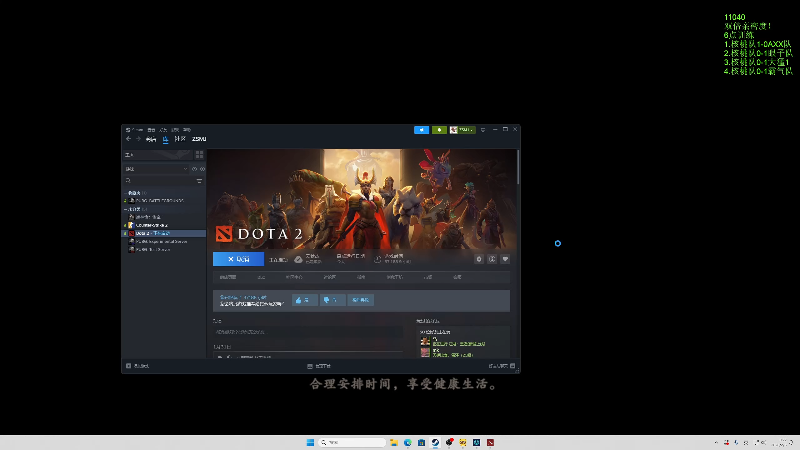This screenshot has height=450, width=800.
Task: Open the Help menu in Steam menu bar
Action: click(x=187, y=130)
